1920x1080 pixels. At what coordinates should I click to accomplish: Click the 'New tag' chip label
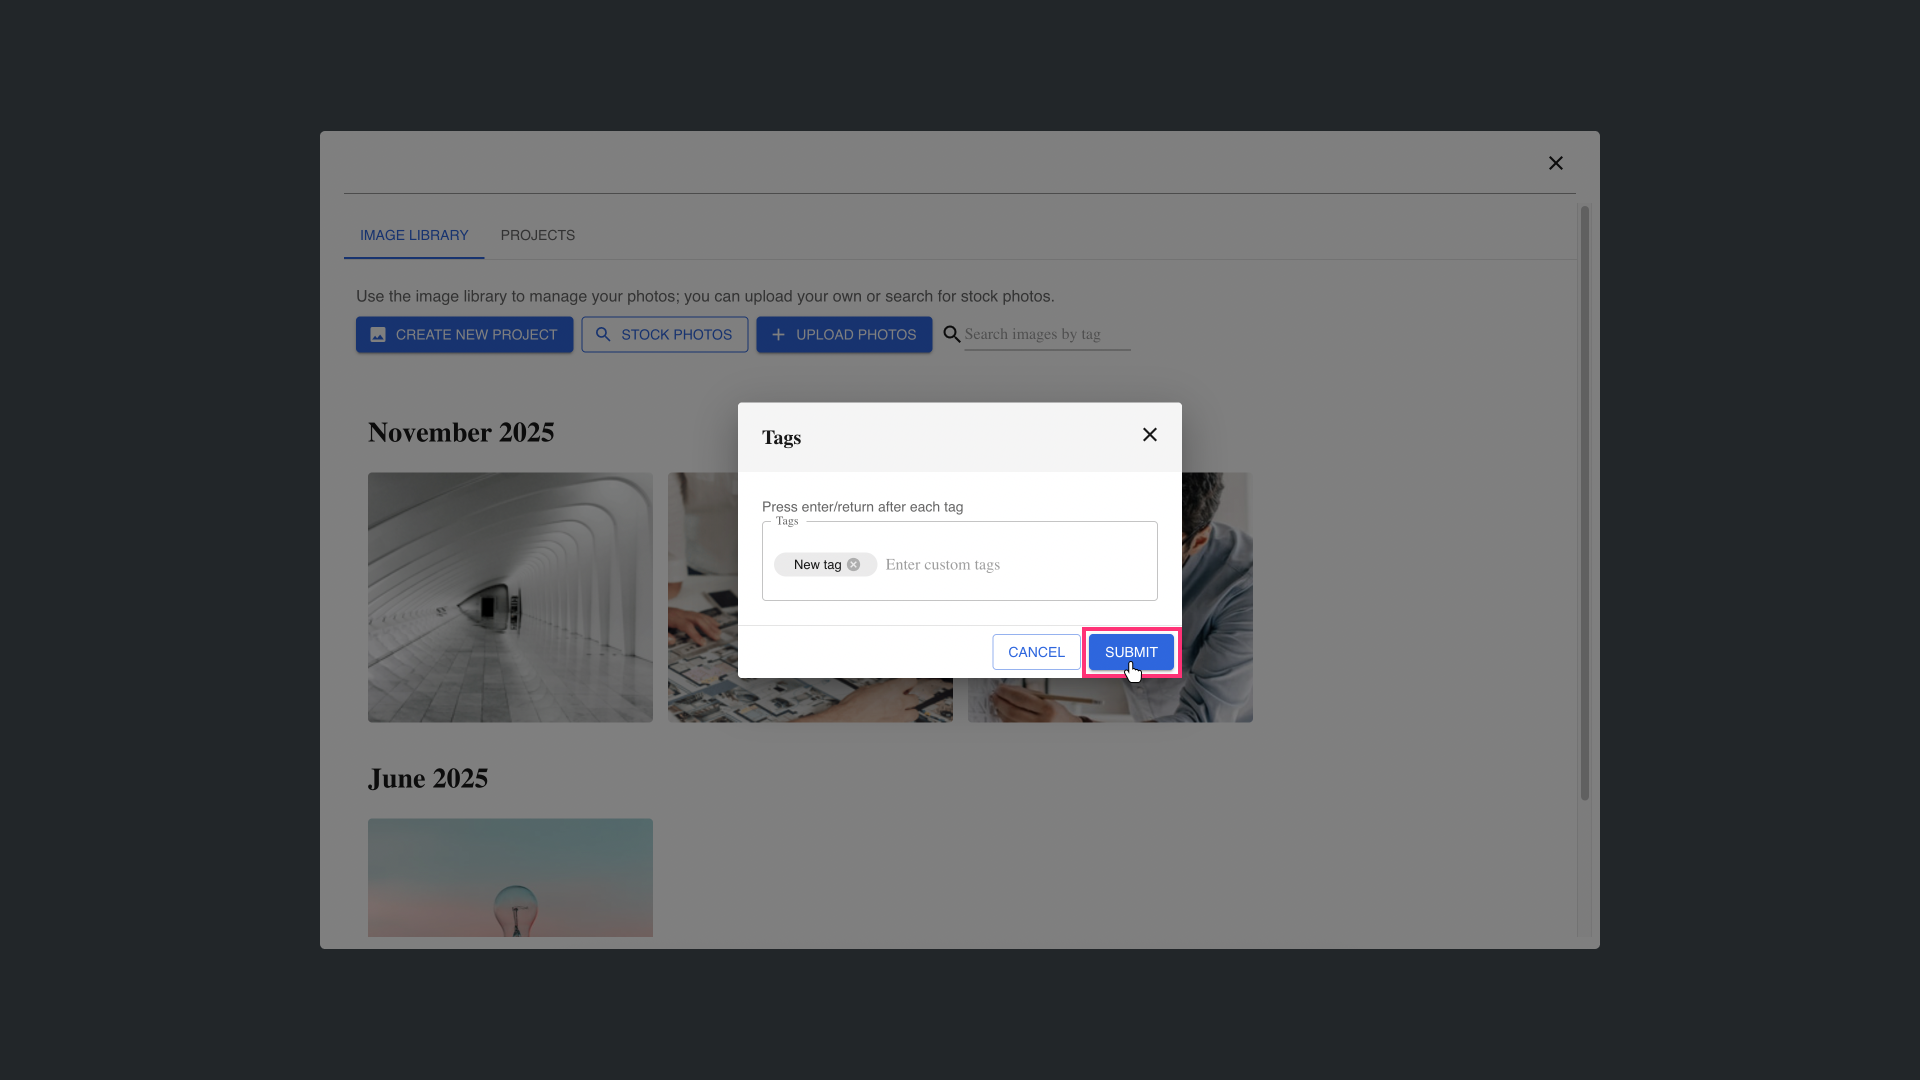click(x=817, y=565)
